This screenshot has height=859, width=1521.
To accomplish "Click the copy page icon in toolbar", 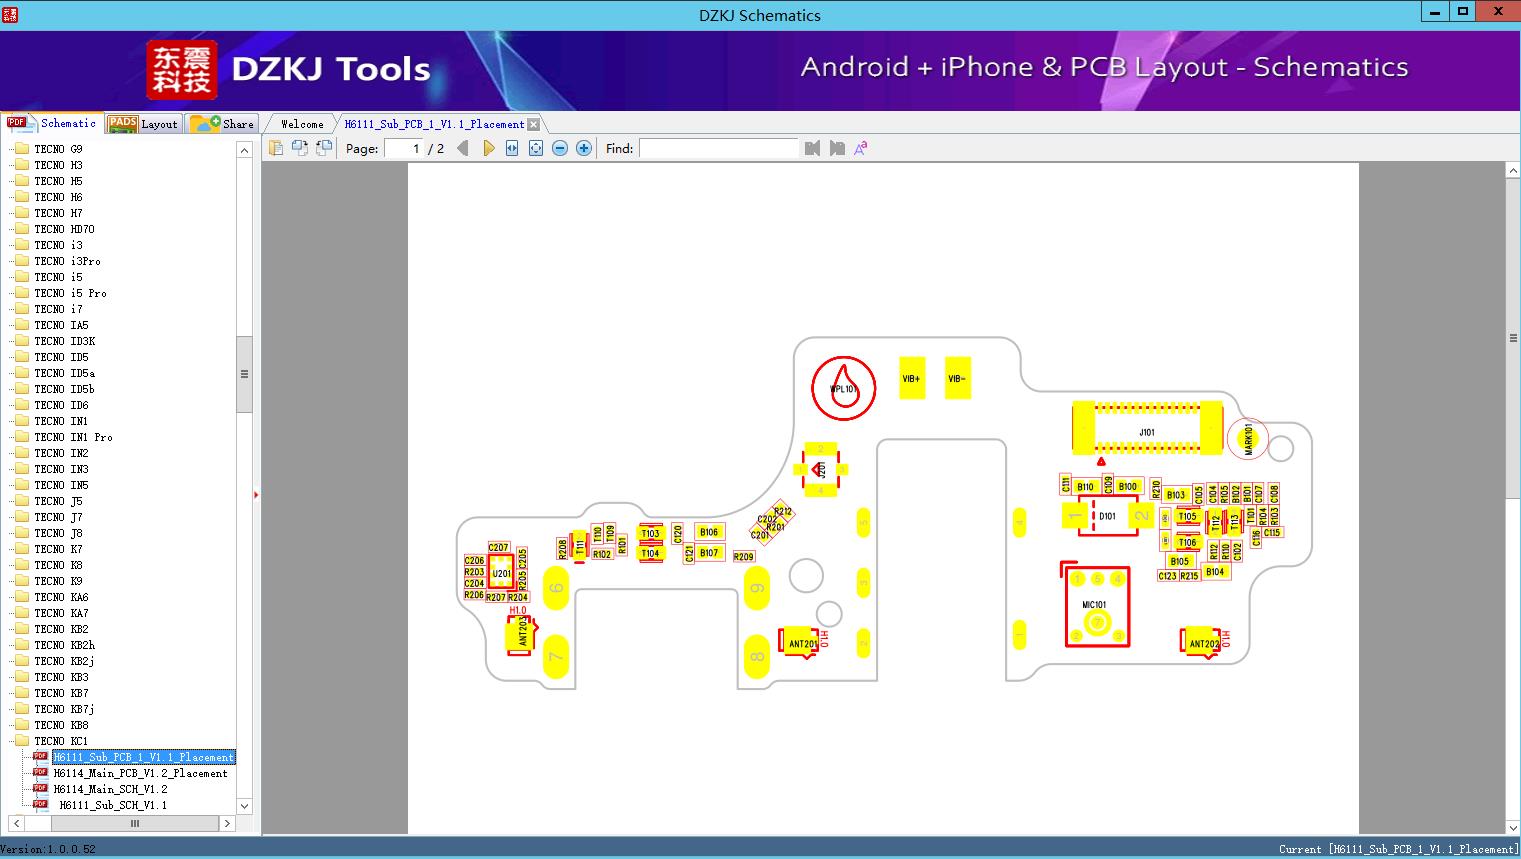I will click(276, 148).
